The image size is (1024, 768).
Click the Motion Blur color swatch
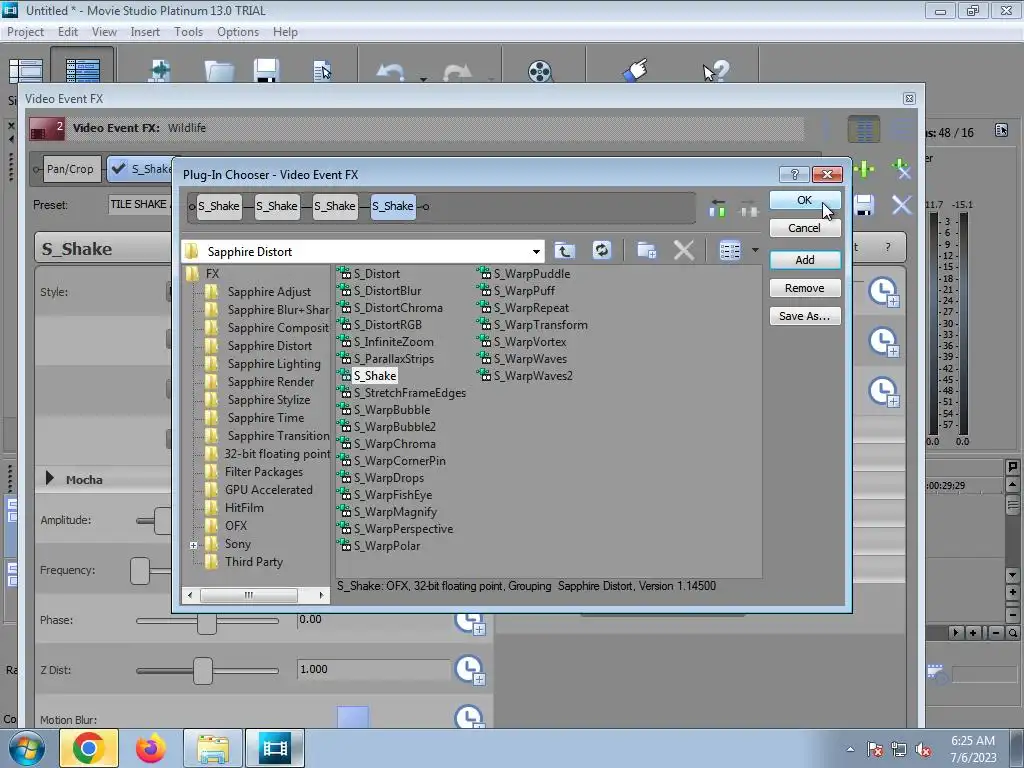353,717
